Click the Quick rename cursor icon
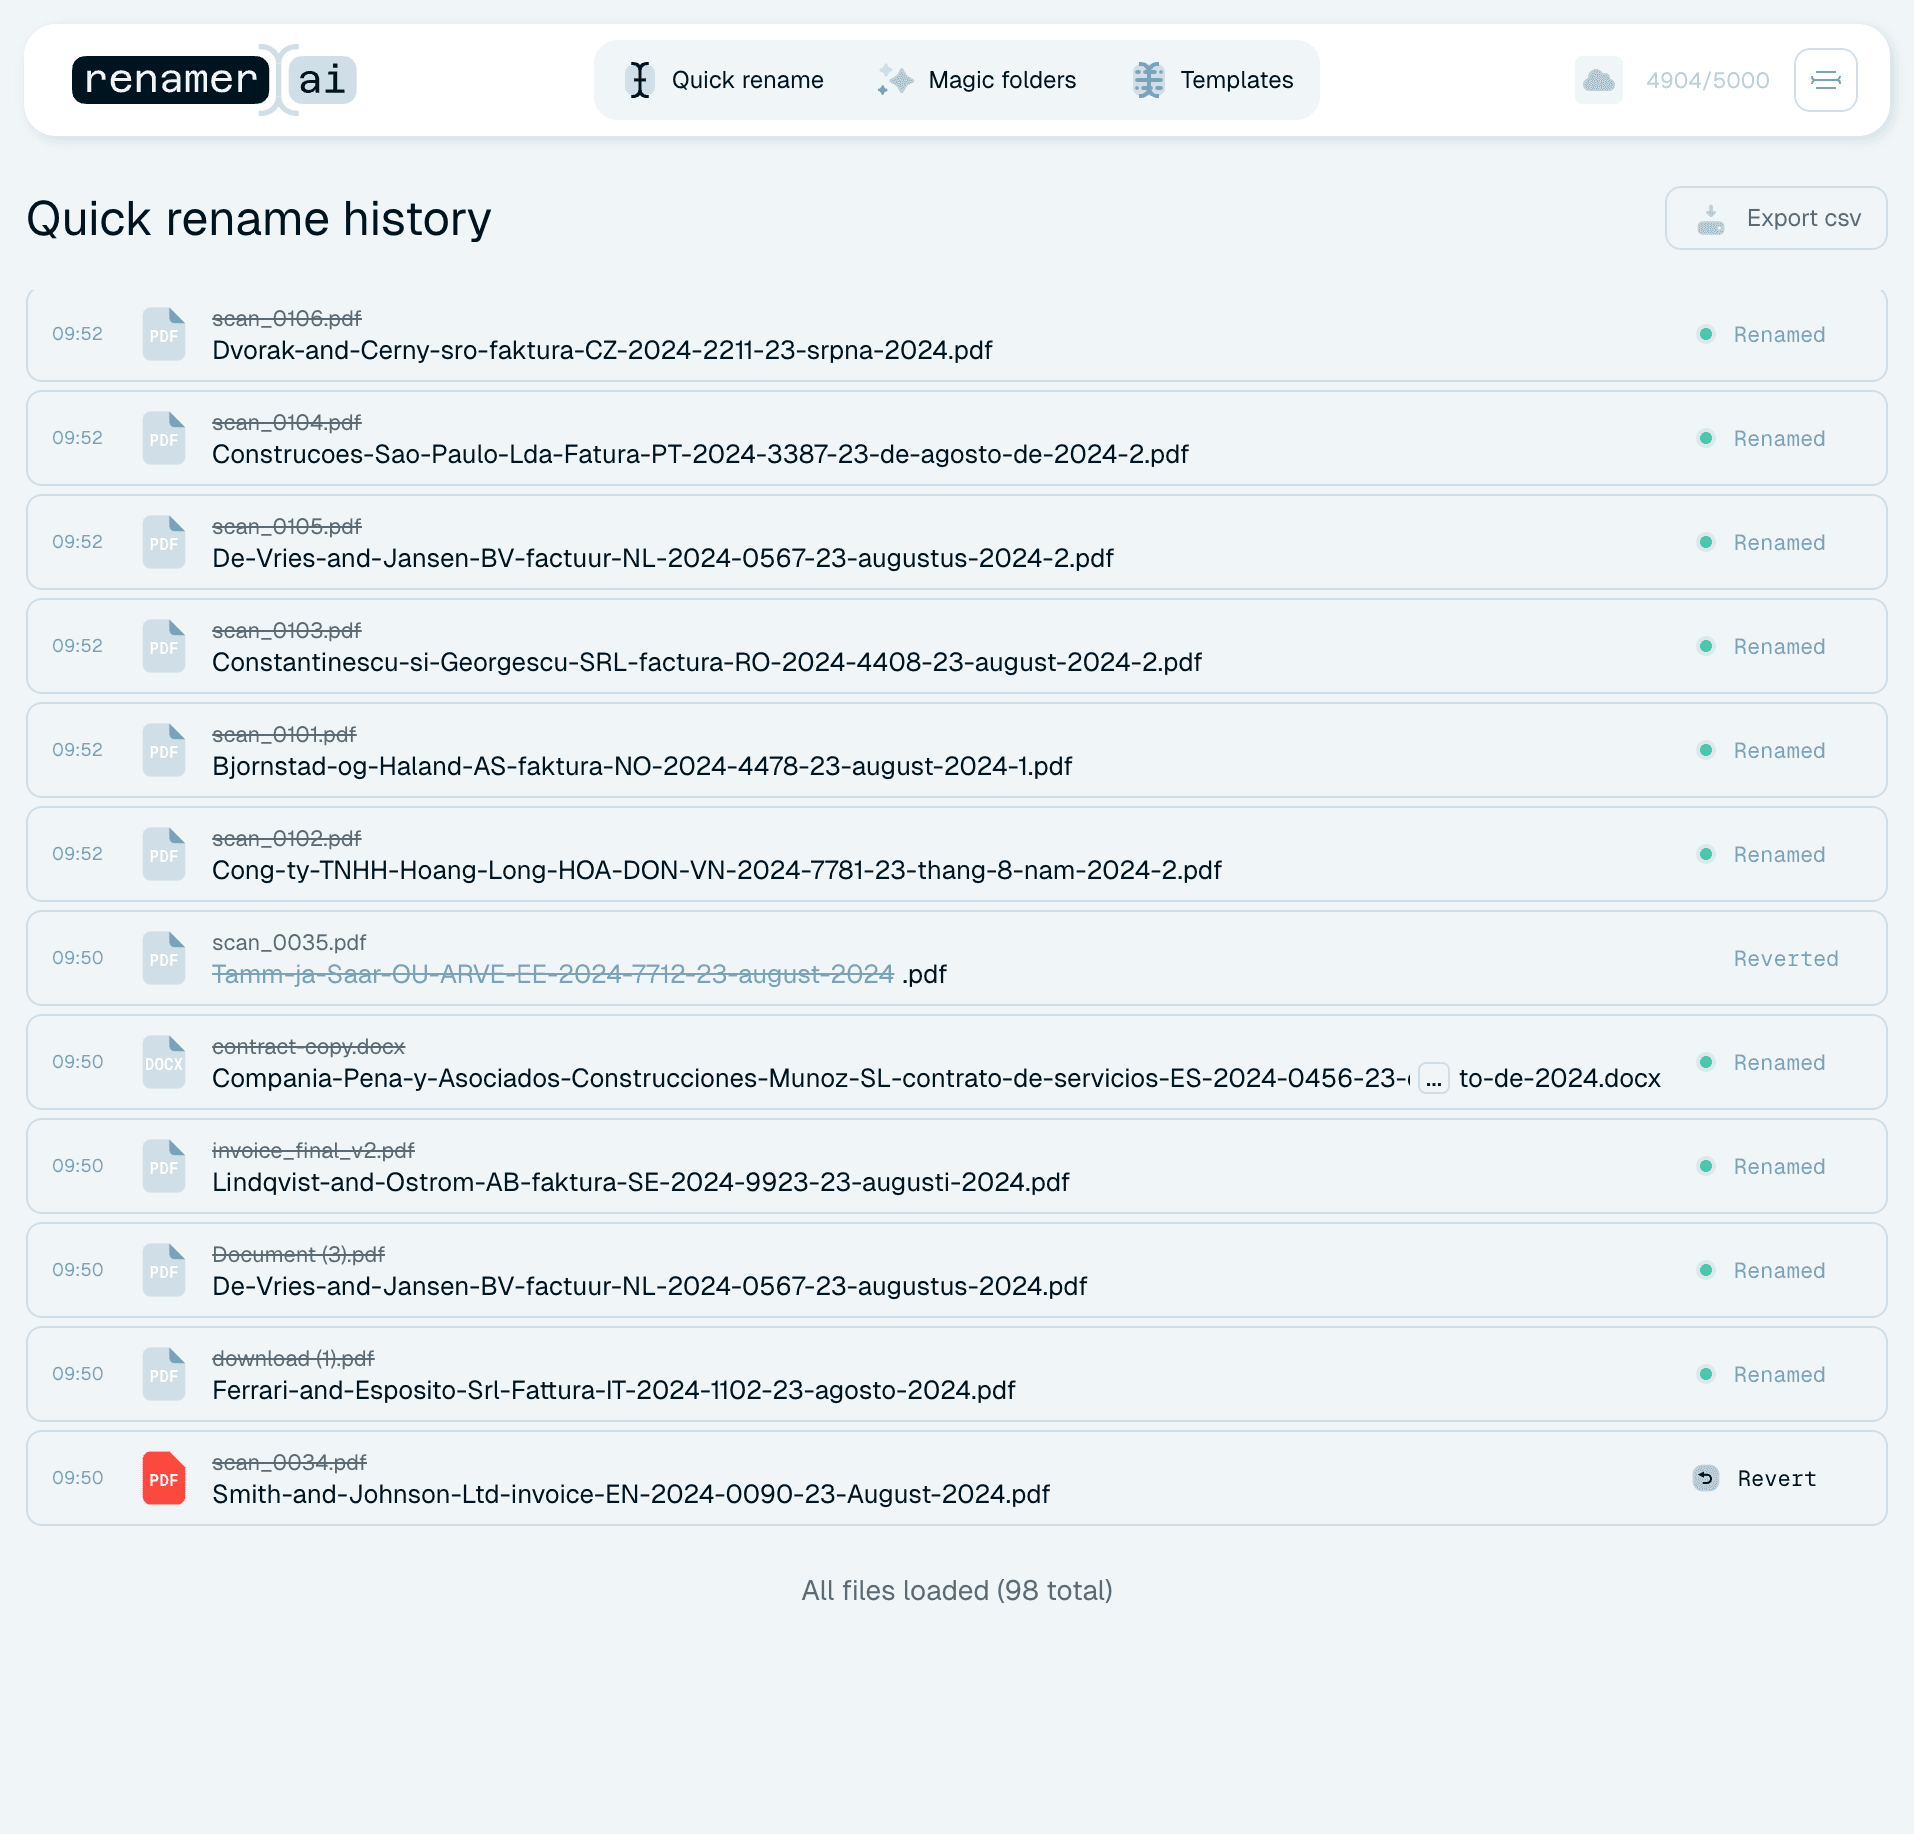This screenshot has height=1834, width=1914. tap(640, 80)
